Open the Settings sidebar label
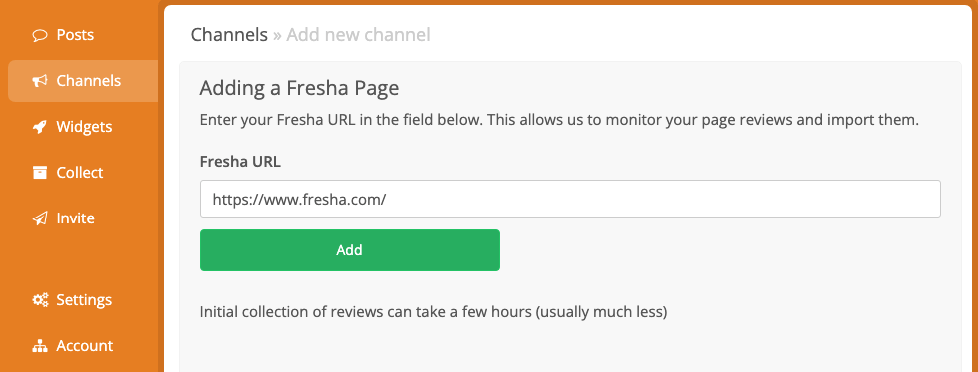The image size is (978, 372). tap(84, 300)
